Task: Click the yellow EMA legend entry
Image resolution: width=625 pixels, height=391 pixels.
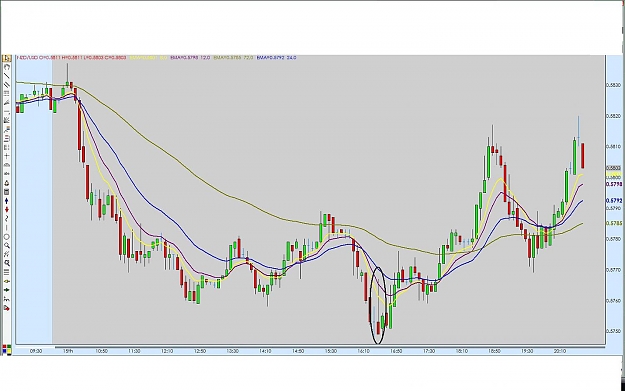Action: 148,57
